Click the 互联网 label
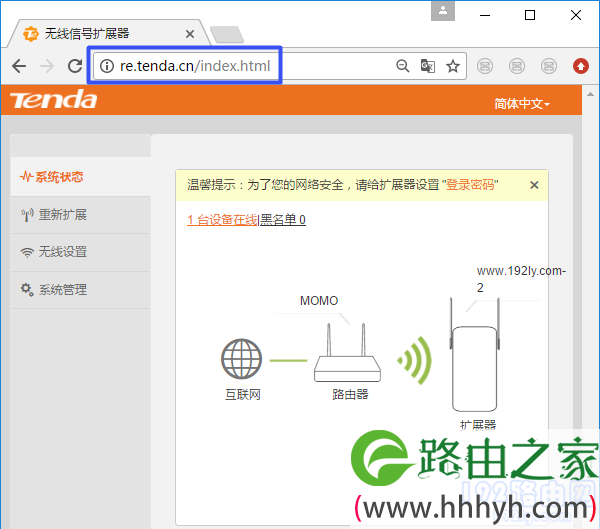600x529 pixels. pos(243,394)
